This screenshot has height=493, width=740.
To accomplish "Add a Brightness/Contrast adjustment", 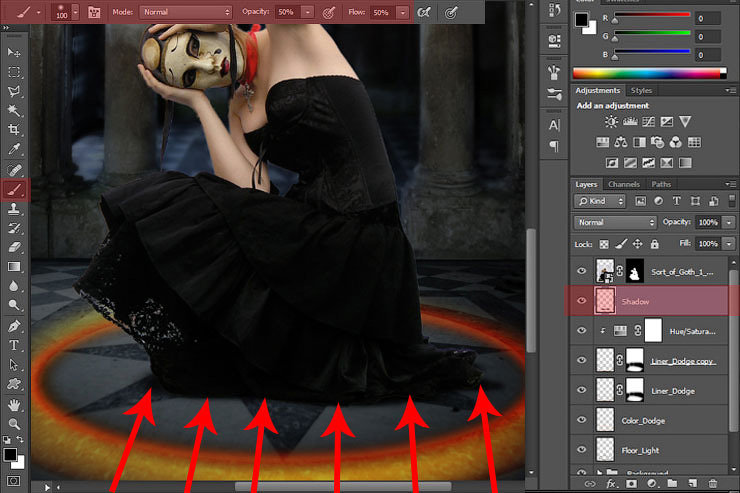I will click(611, 122).
